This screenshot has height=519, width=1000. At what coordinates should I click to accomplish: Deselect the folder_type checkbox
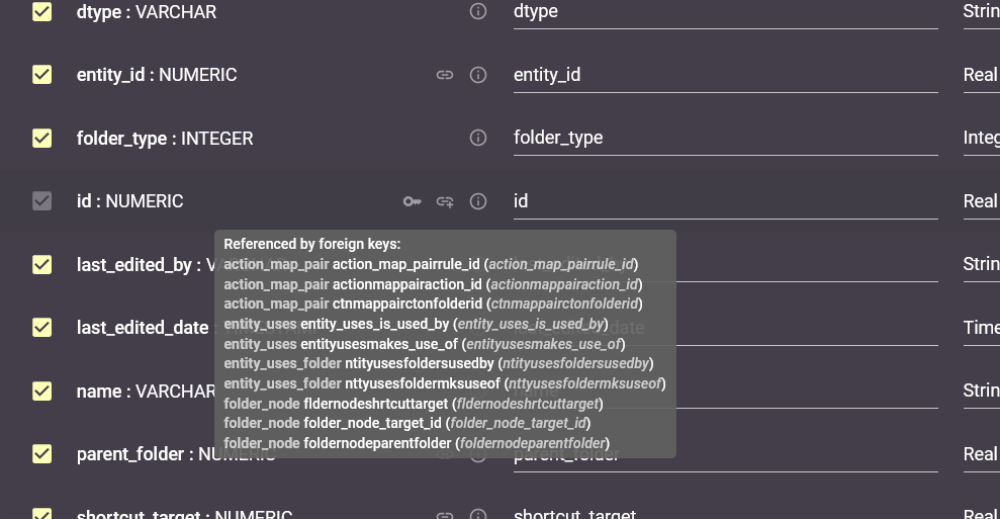tap(42, 138)
